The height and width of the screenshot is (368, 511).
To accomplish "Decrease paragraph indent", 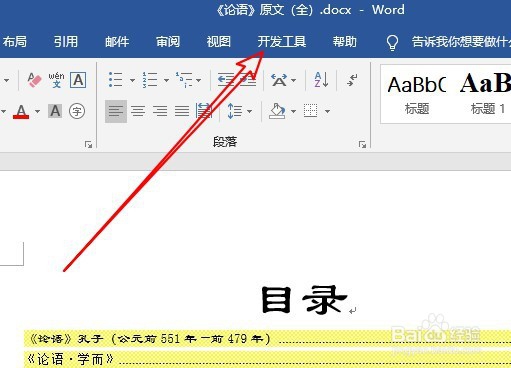I will pos(226,80).
